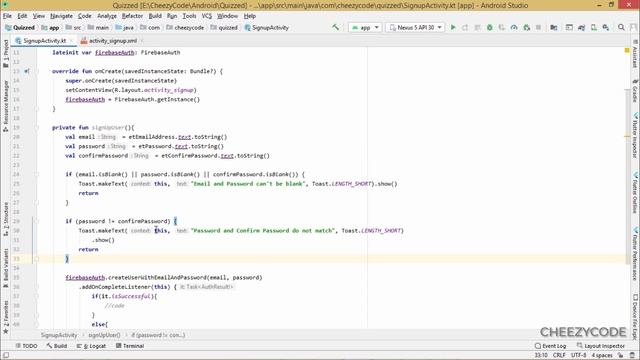Open the Gradle side panel
The image size is (640, 360).
pyautogui.click(x=635, y=91)
